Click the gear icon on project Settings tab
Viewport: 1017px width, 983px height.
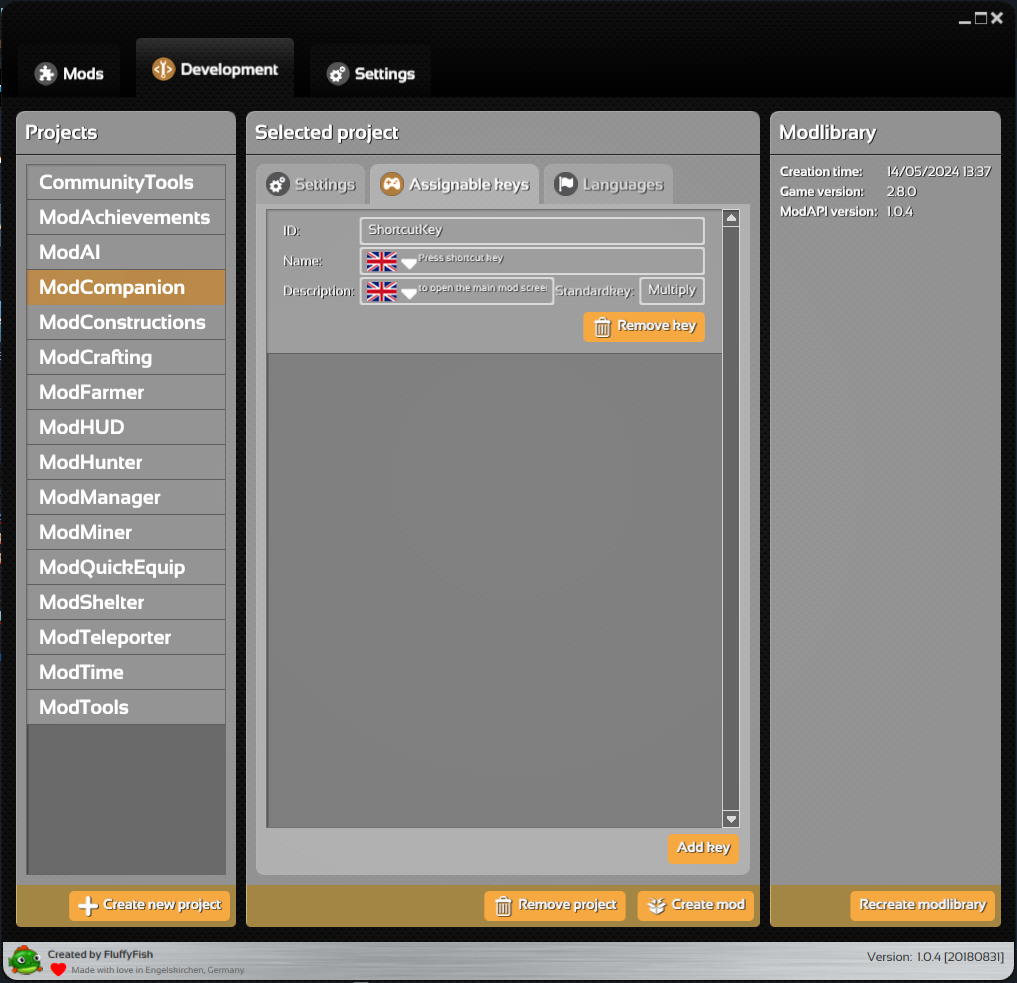point(278,185)
